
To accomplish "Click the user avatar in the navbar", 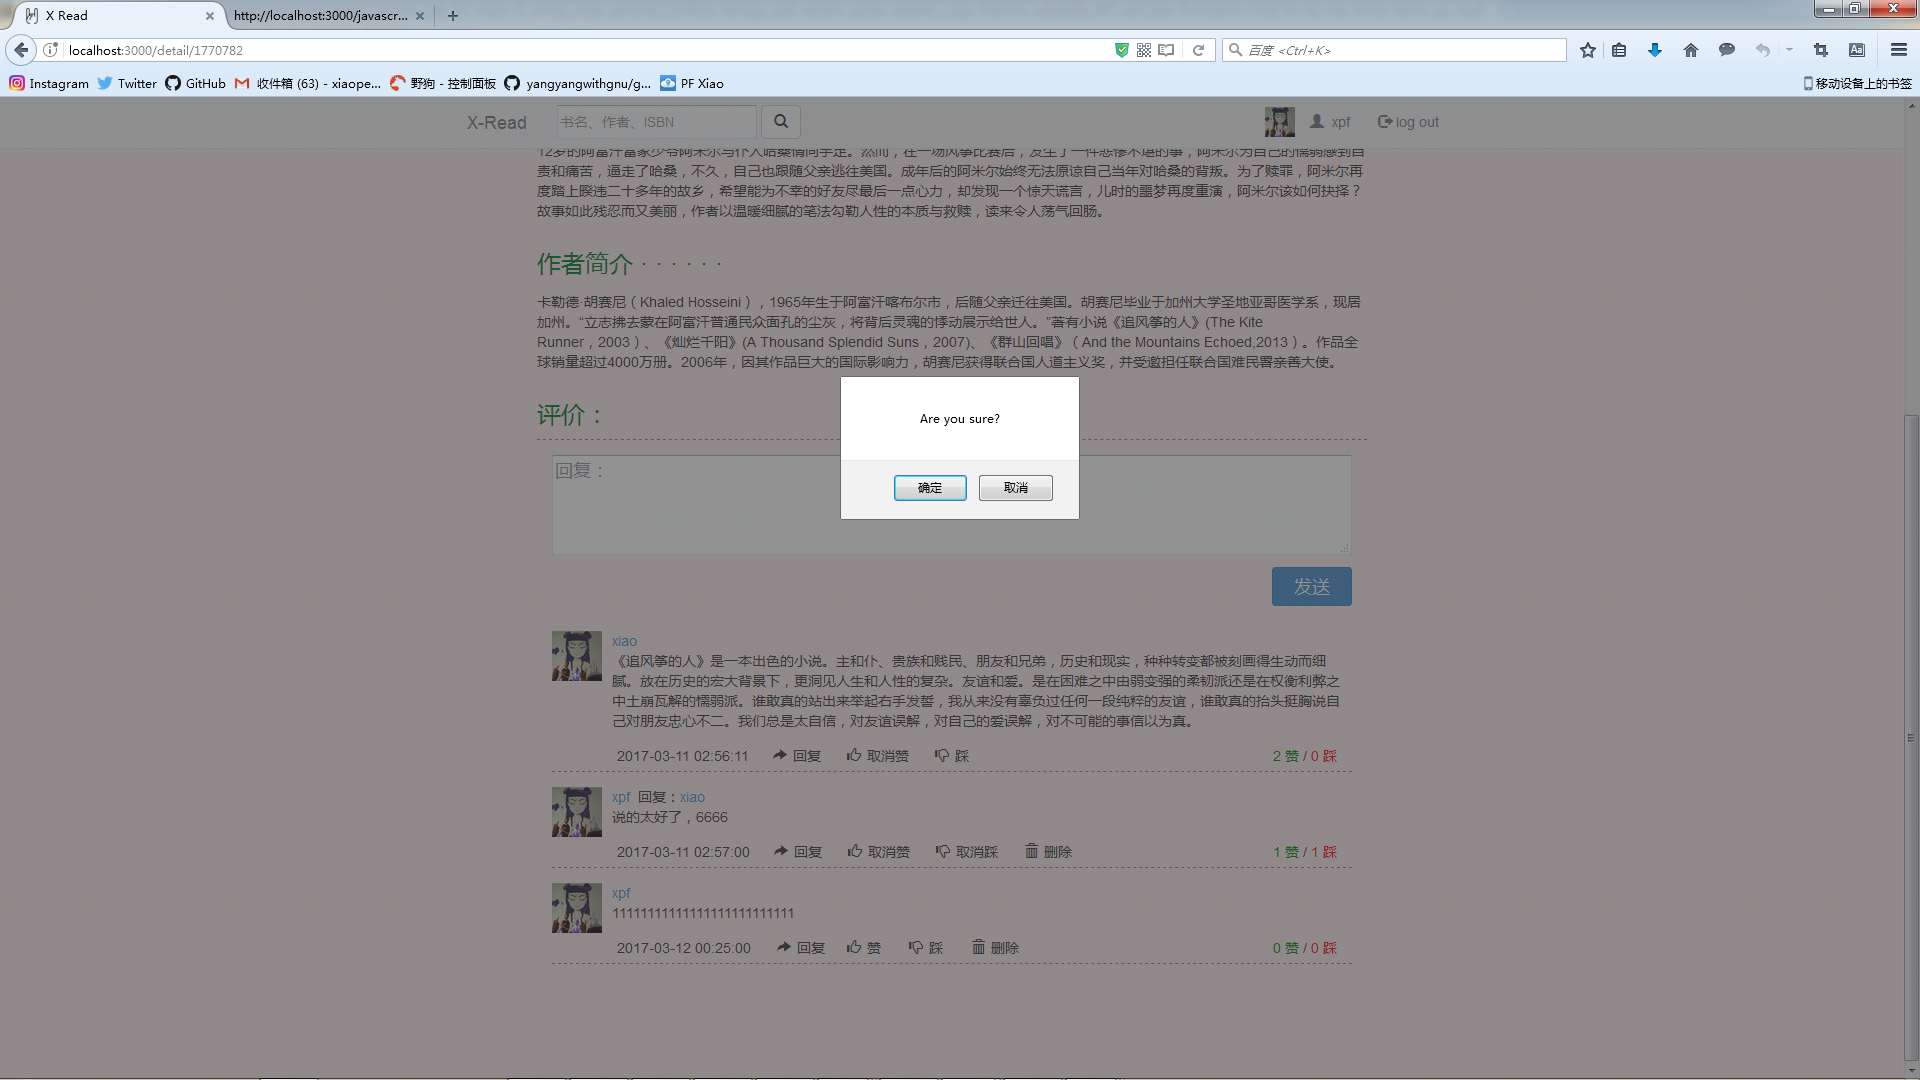I will pos(1279,122).
